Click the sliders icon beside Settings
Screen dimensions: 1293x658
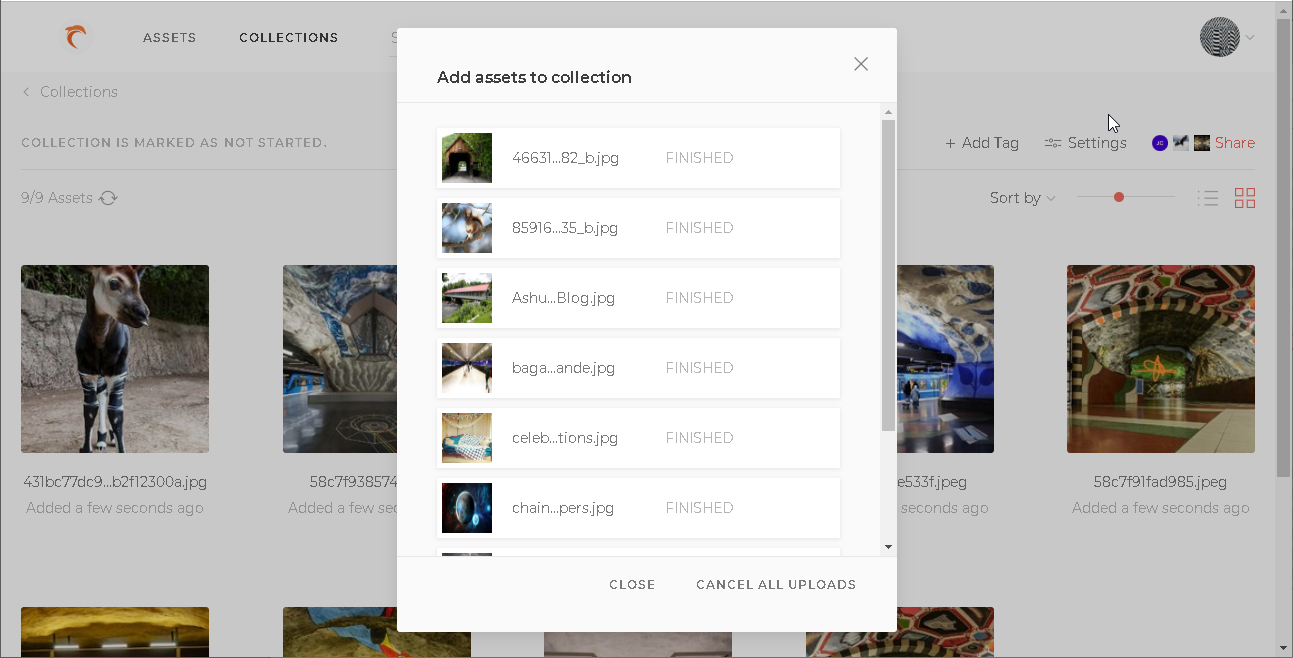coord(1053,143)
